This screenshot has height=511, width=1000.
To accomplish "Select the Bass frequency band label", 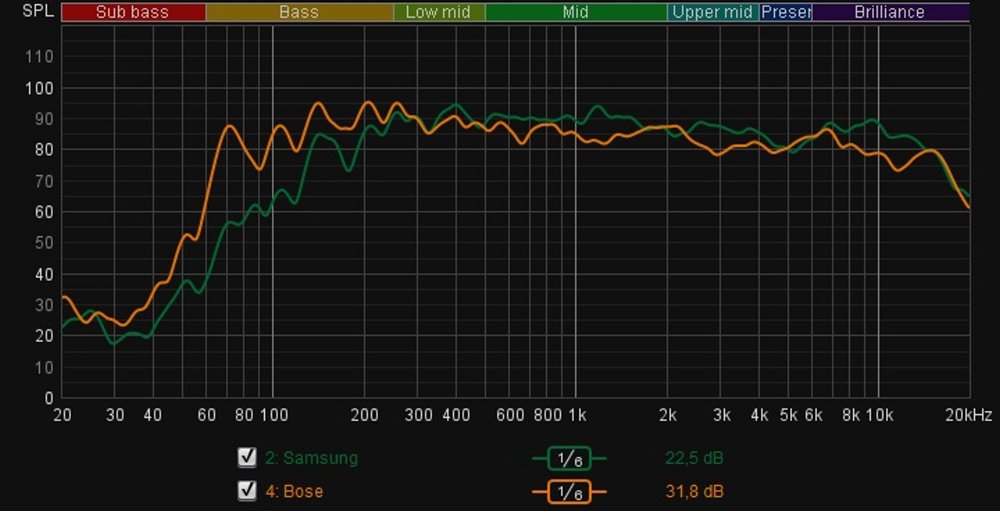I will [299, 12].
